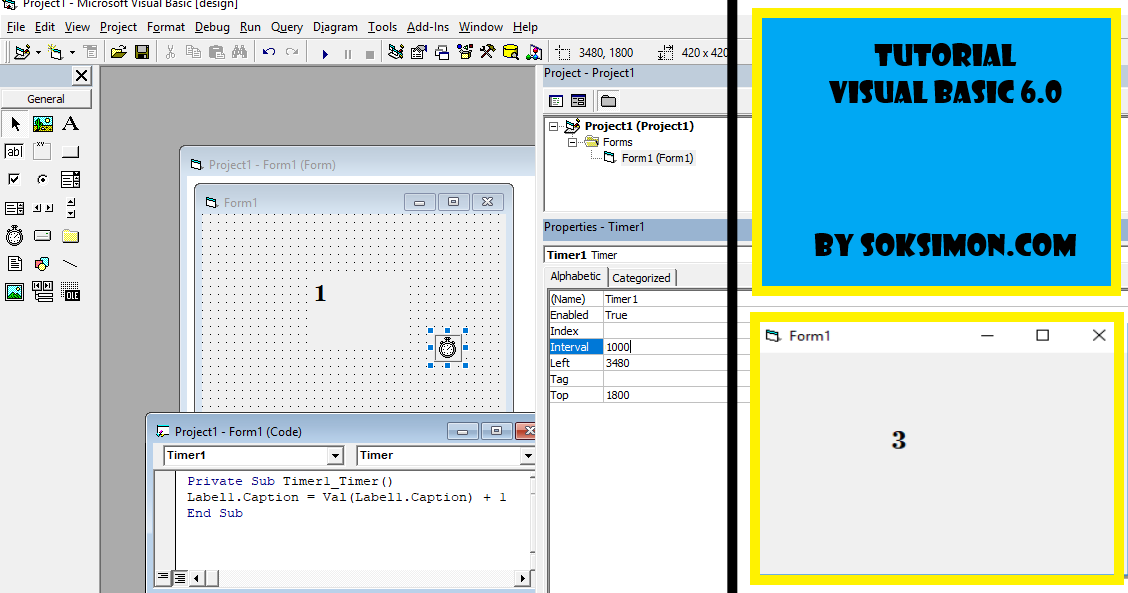Save the project with the Save toolbar icon
This screenshot has width=1128, height=593.
(x=143, y=51)
